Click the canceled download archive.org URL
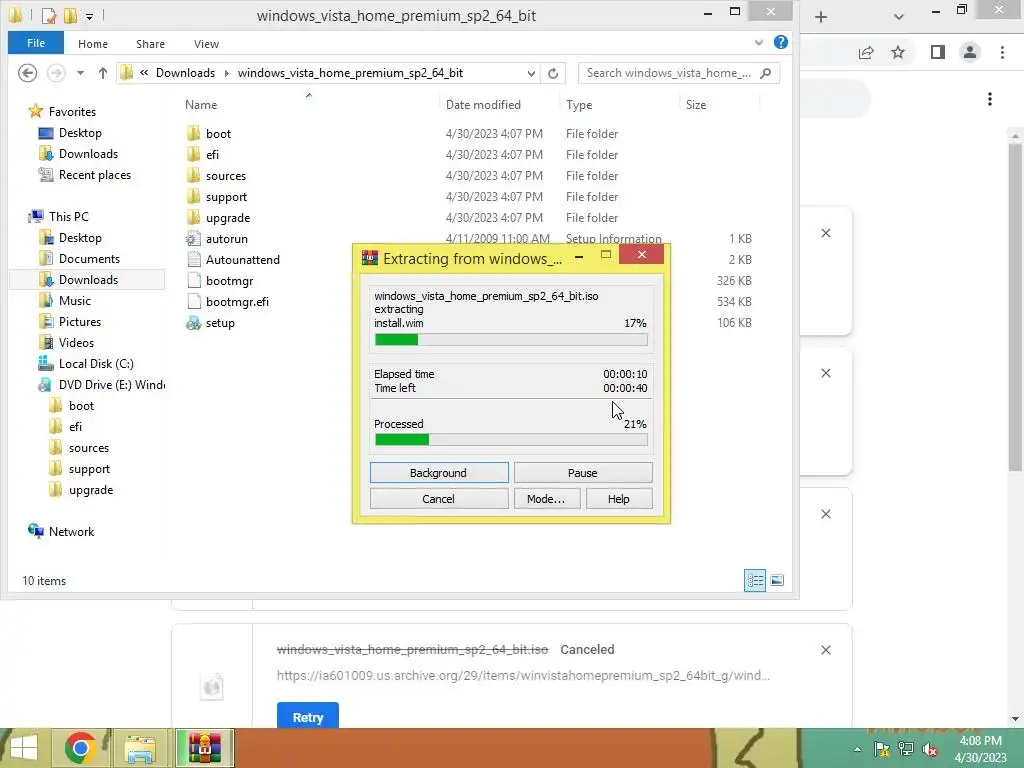 523,675
